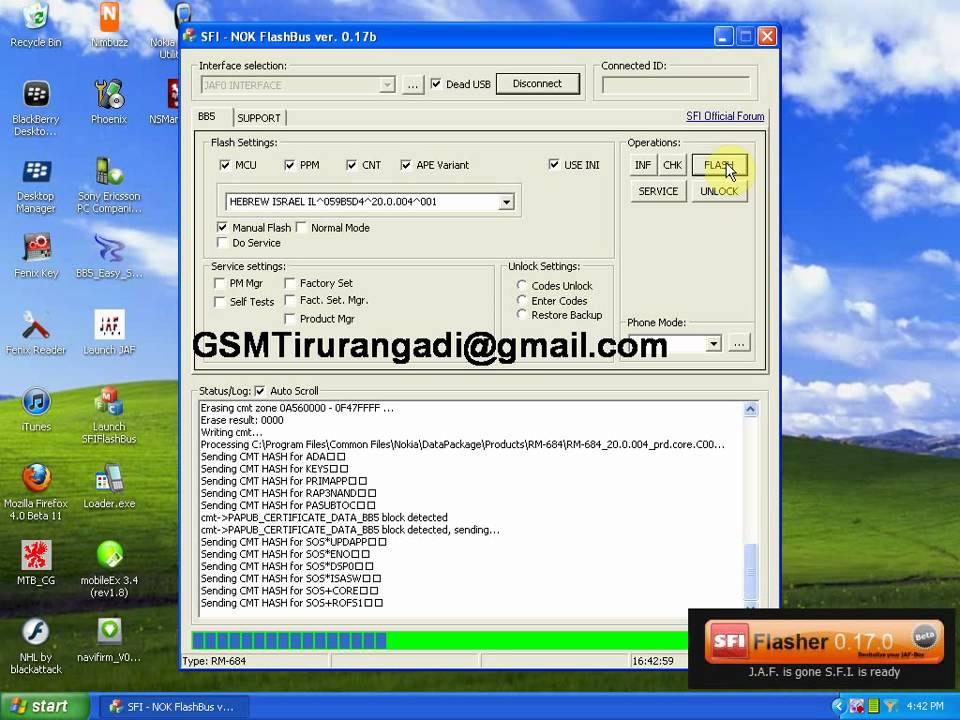Click the log scrollbar up arrow

coord(751,410)
